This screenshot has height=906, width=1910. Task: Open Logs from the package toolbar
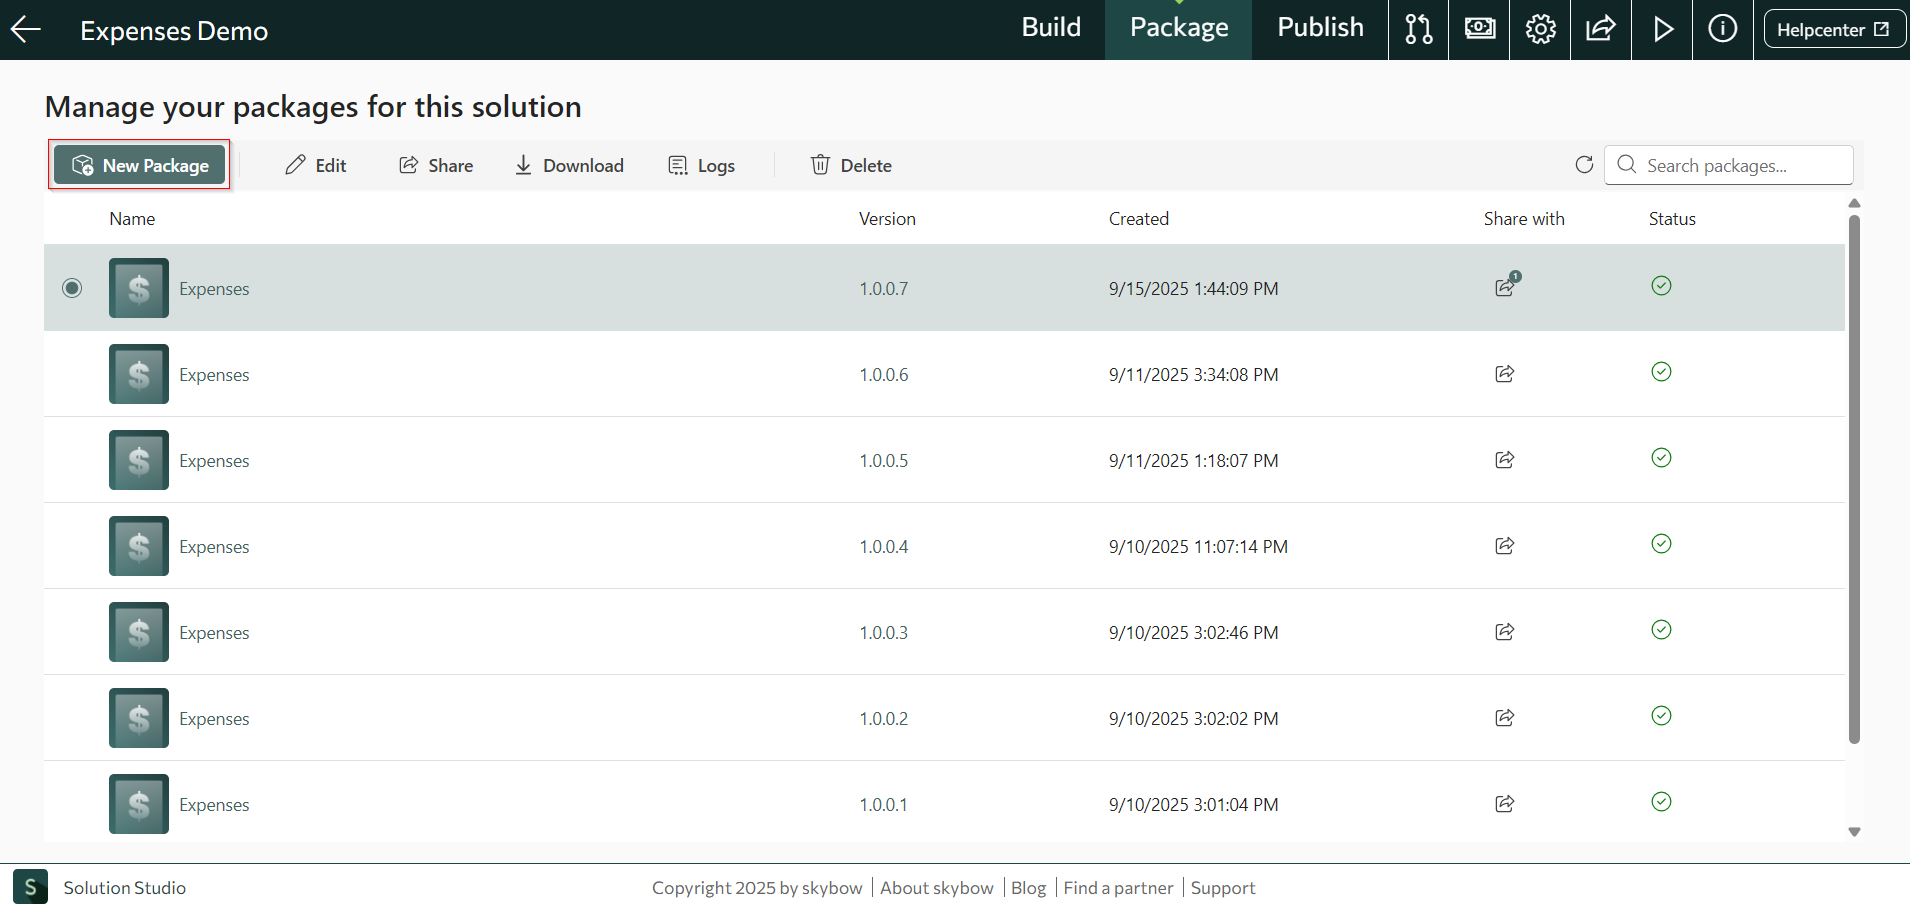(701, 165)
